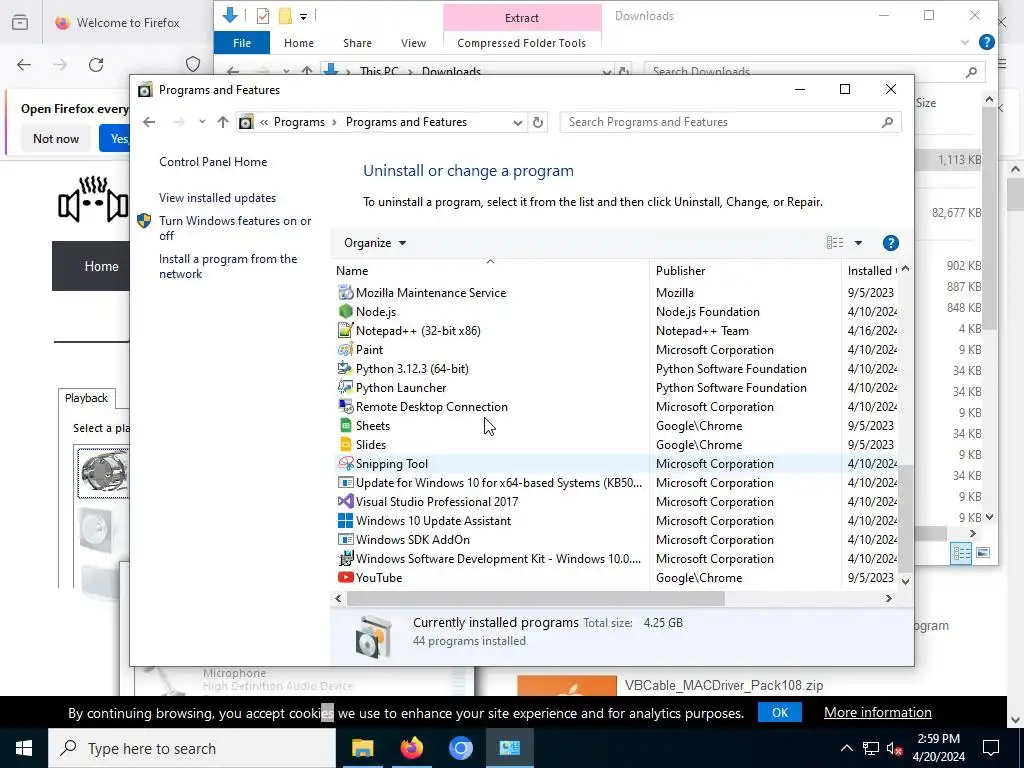Select the Update for Windows 10 icon
This screenshot has width=1024, height=768.
[x=345, y=483]
